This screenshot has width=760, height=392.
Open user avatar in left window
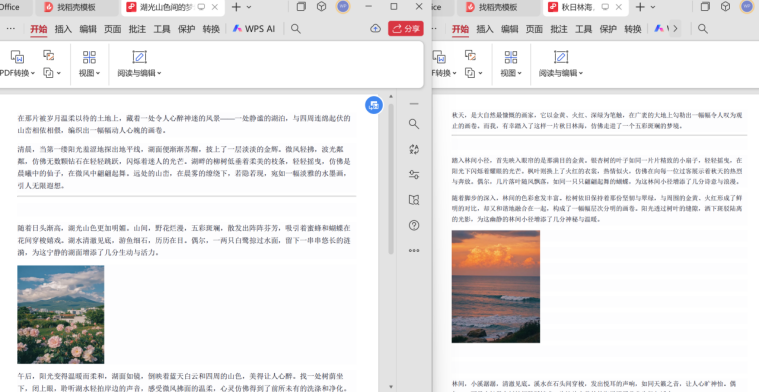click(343, 6)
